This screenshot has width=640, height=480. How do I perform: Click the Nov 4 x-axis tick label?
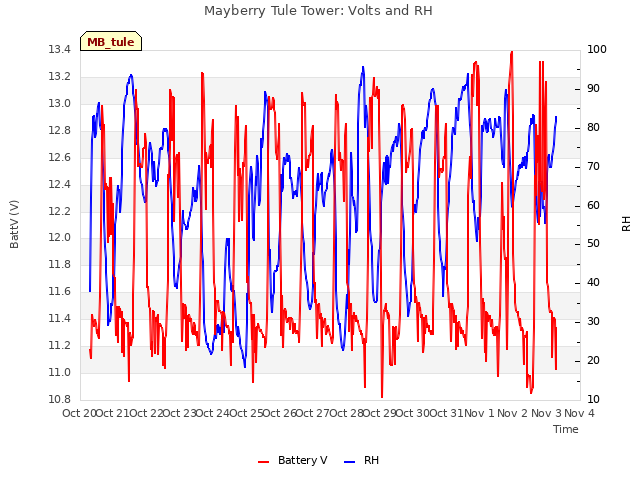pos(579,413)
